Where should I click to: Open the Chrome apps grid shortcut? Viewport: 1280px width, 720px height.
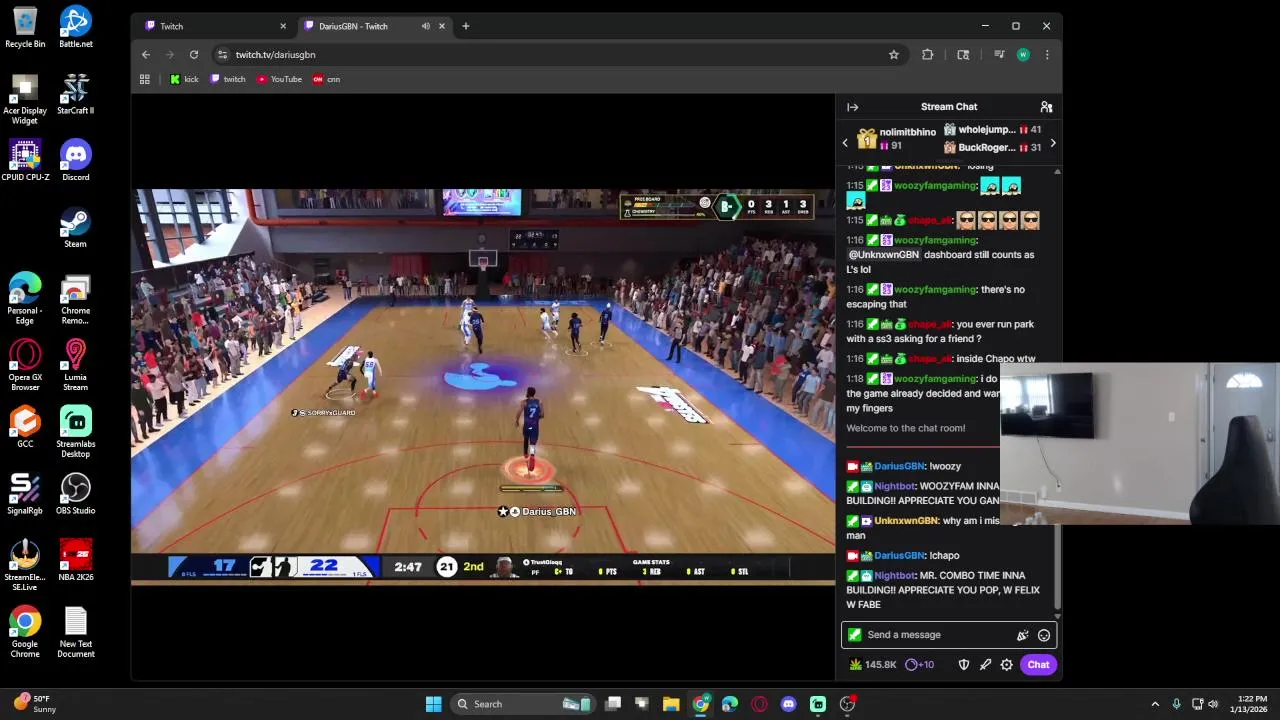click(x=145, y=79)
